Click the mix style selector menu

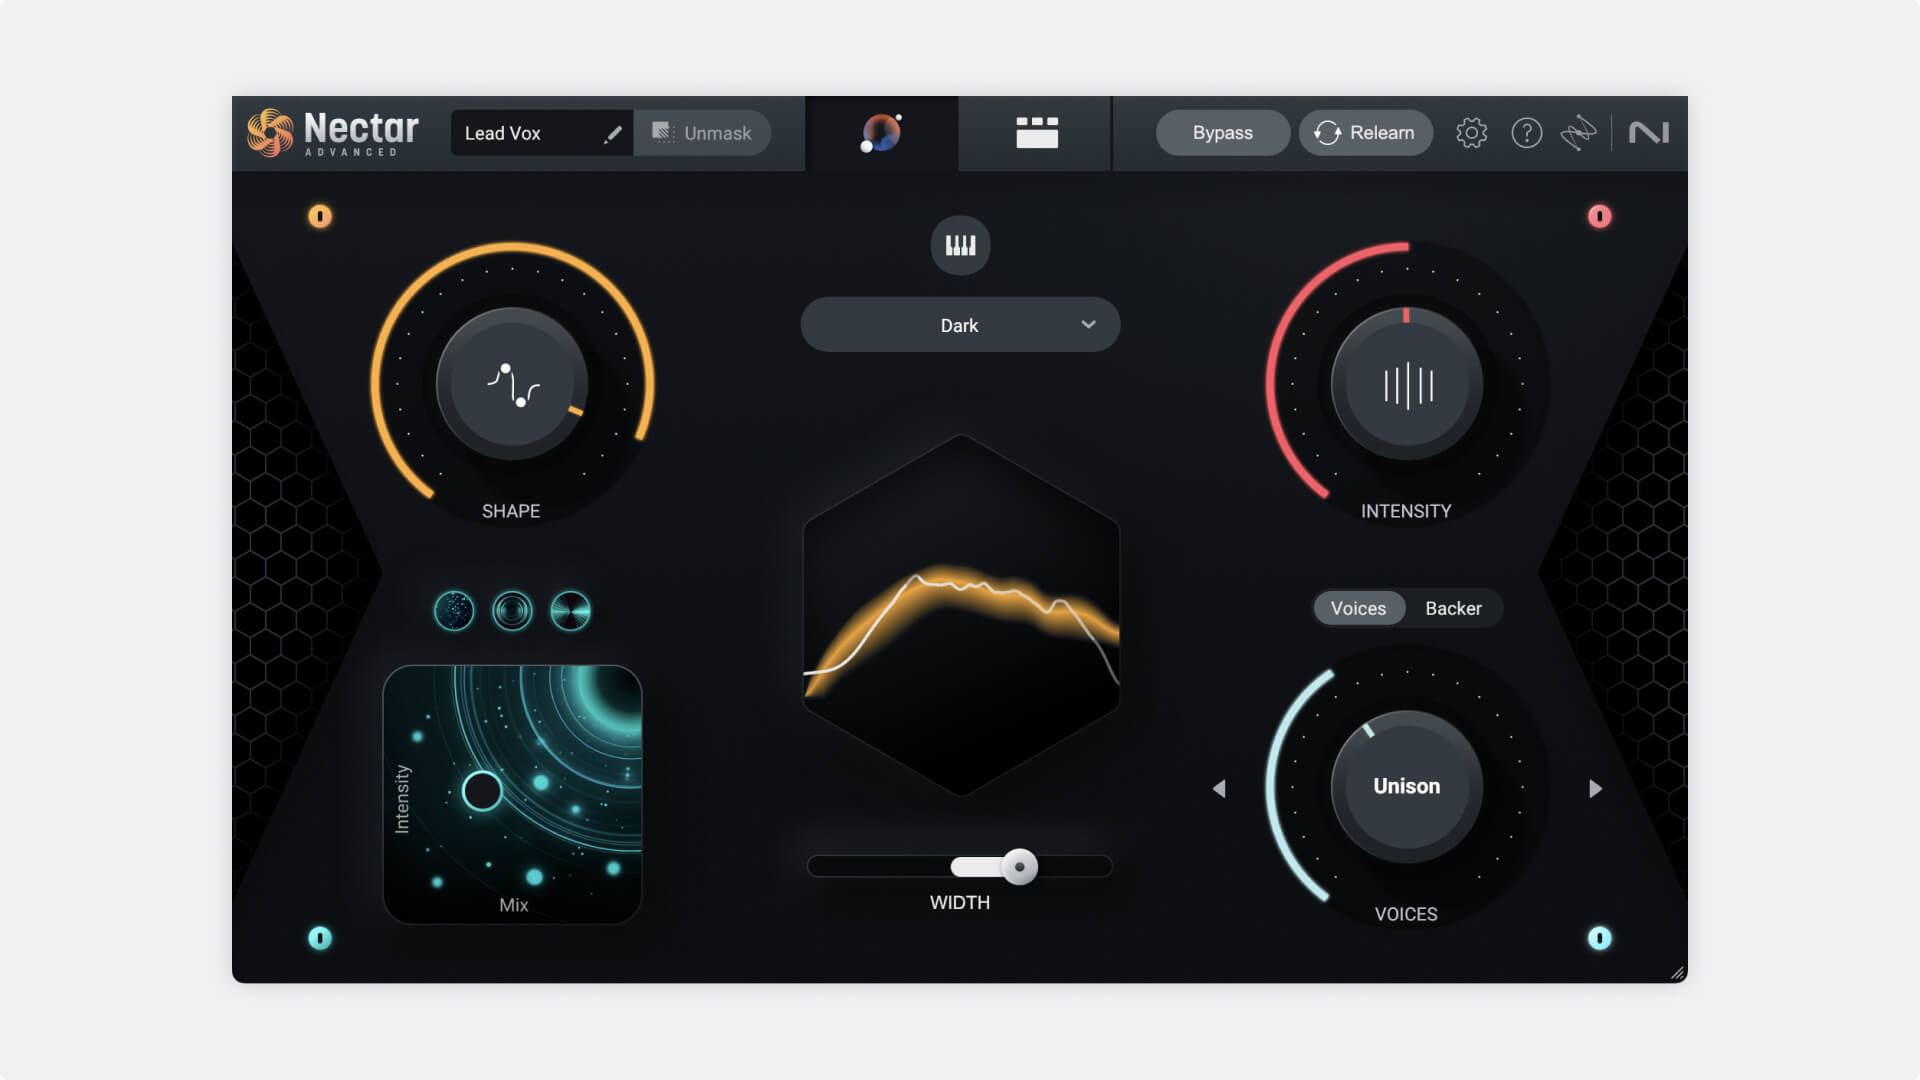click(x=959, y=324)
